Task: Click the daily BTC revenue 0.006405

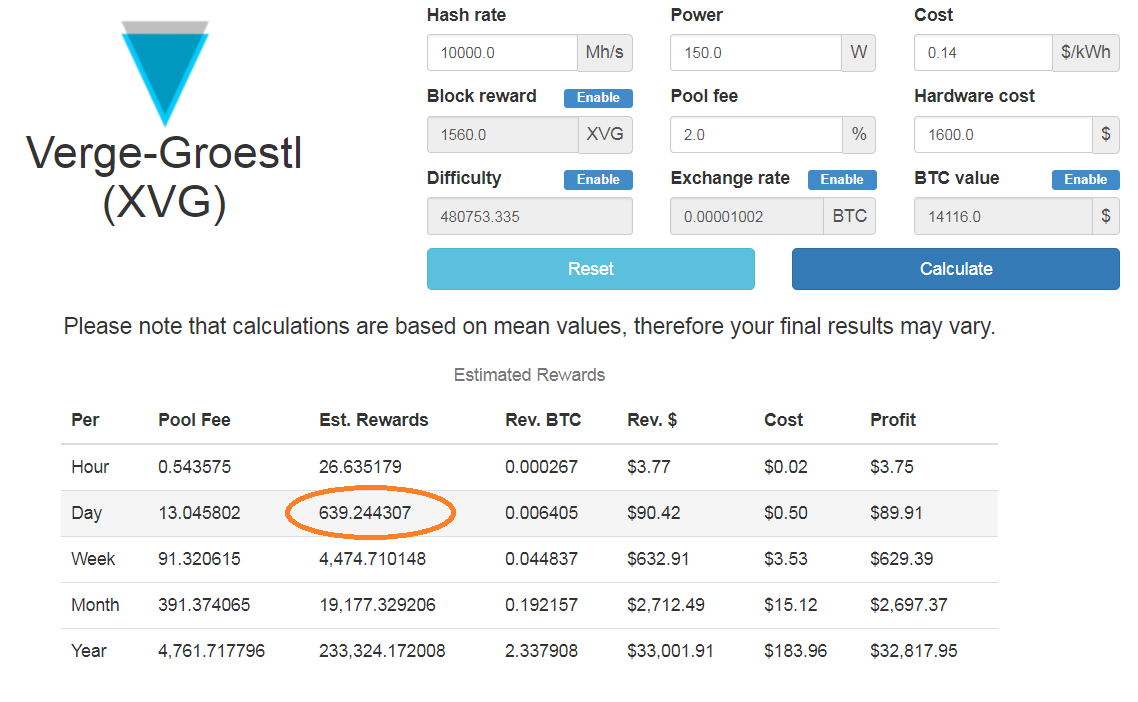Action: coord(541,513)
